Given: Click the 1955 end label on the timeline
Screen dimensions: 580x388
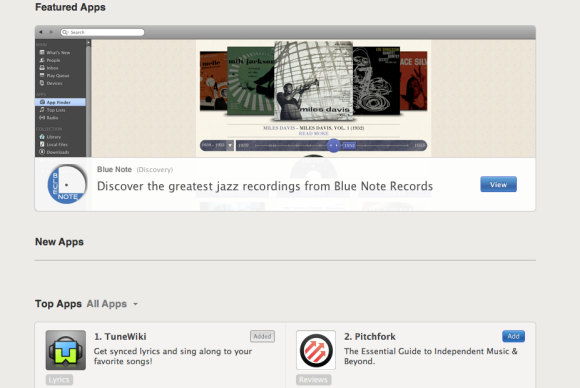Looking at the screenshot, I should coord(419,145).
